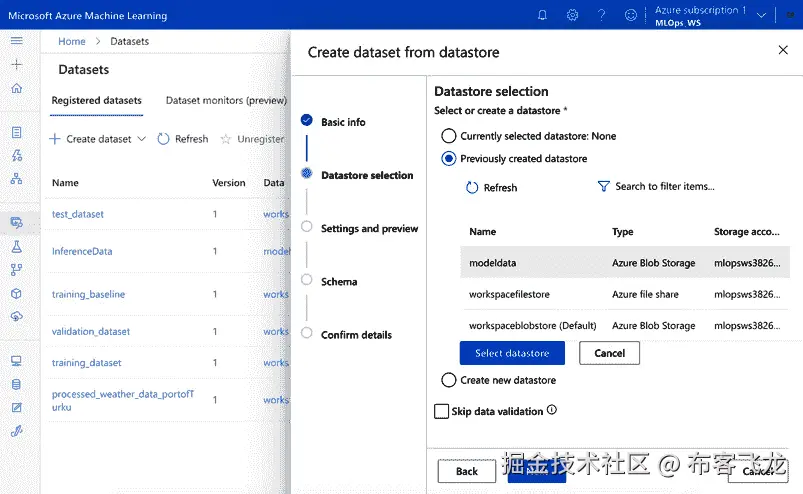Select Create new datastore radio button
The width and height of the screenshot is (803, 494).
point(449,380)
